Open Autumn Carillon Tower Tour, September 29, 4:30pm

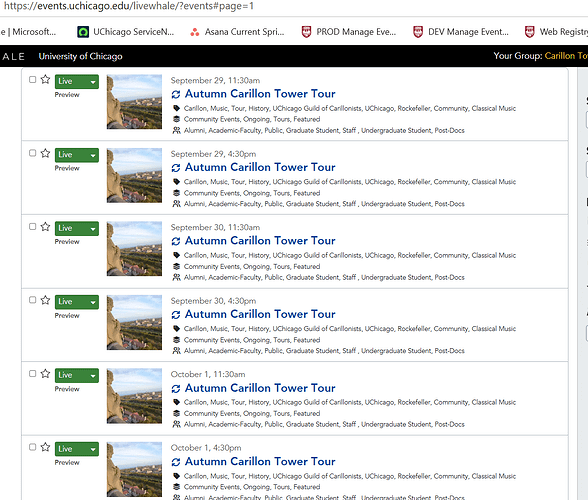point(260,167)
